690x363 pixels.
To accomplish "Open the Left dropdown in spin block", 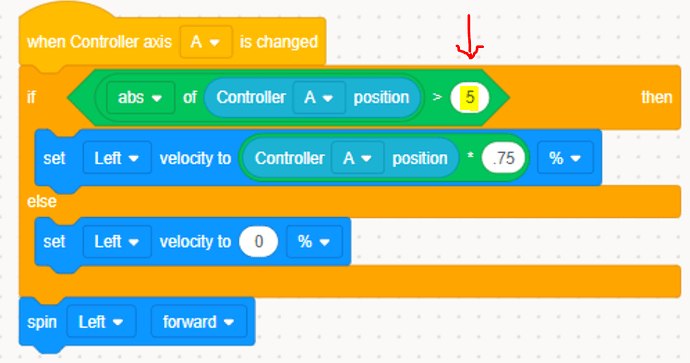I will pos(101,322).
